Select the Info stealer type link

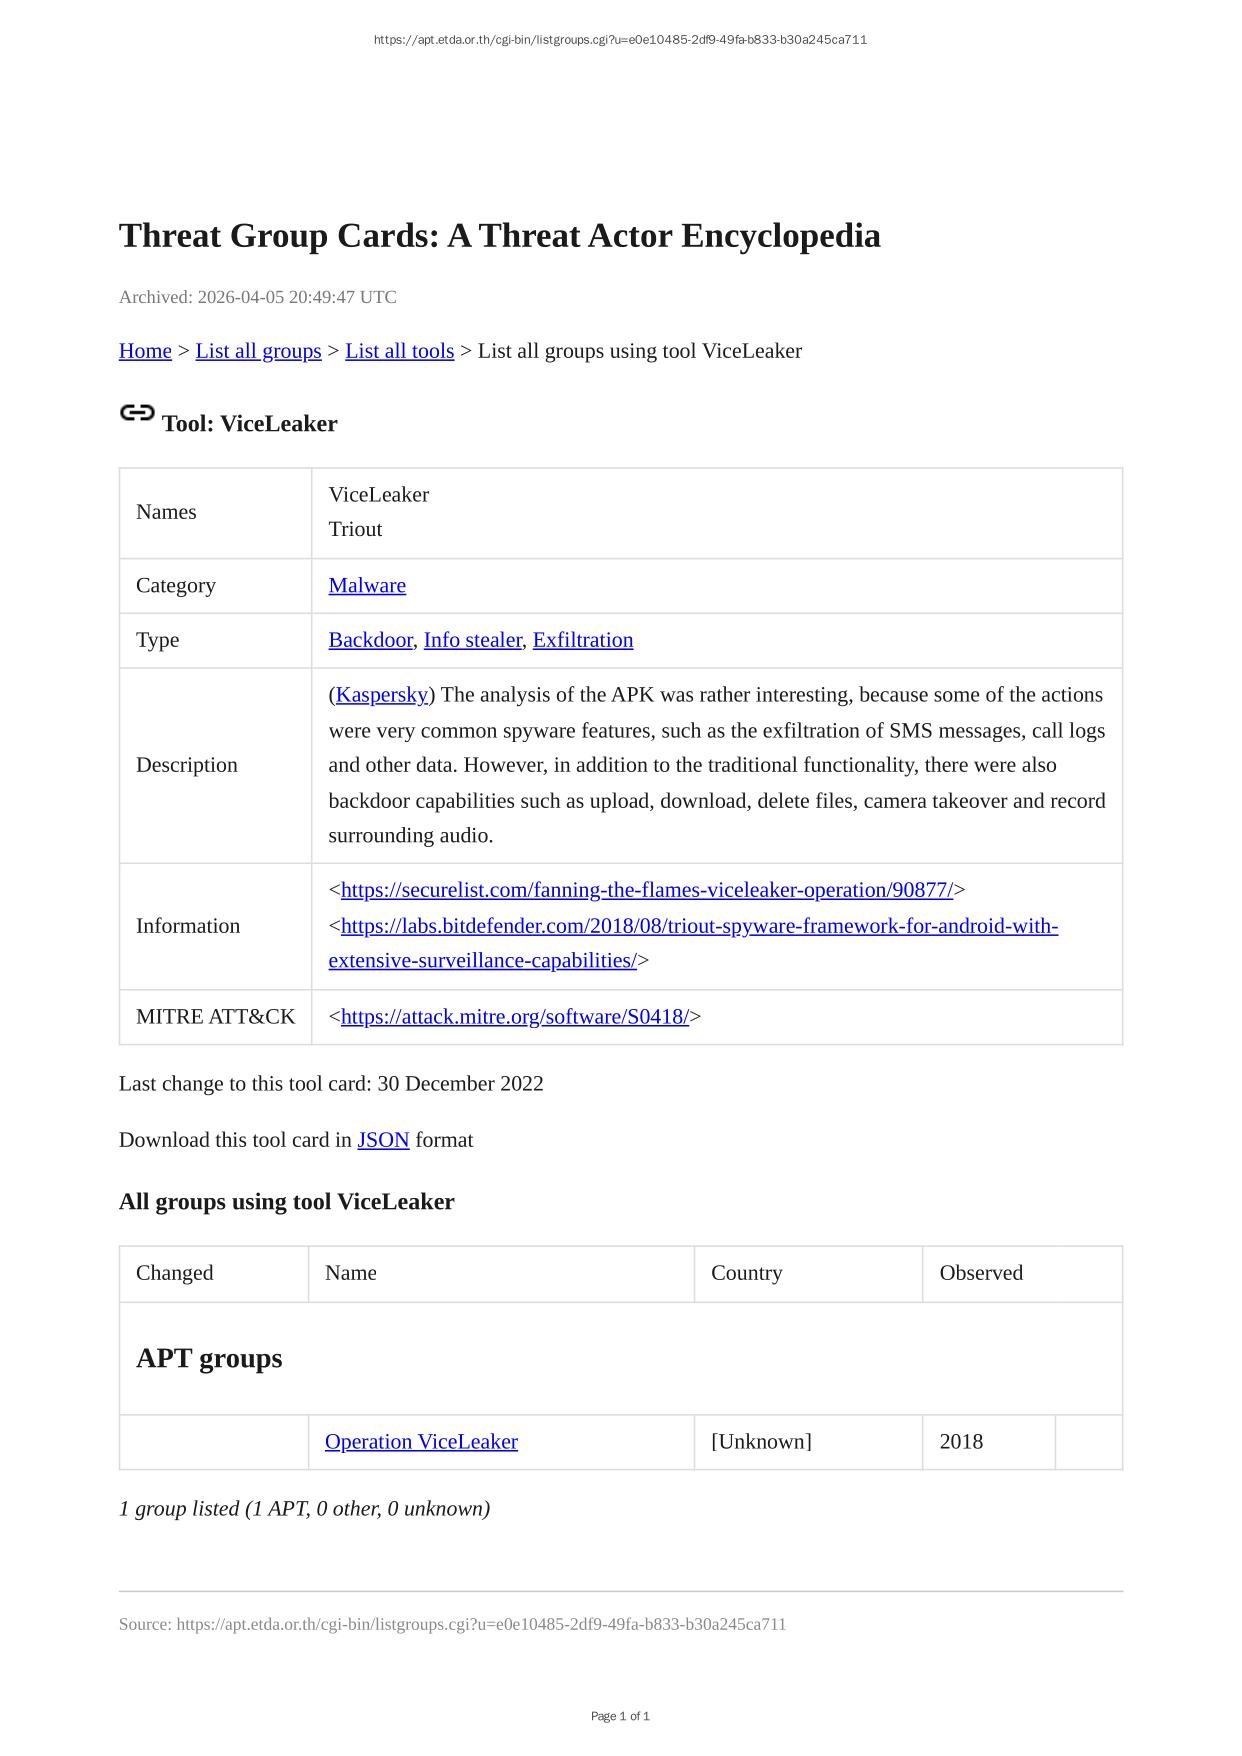[x=472, y=640]
